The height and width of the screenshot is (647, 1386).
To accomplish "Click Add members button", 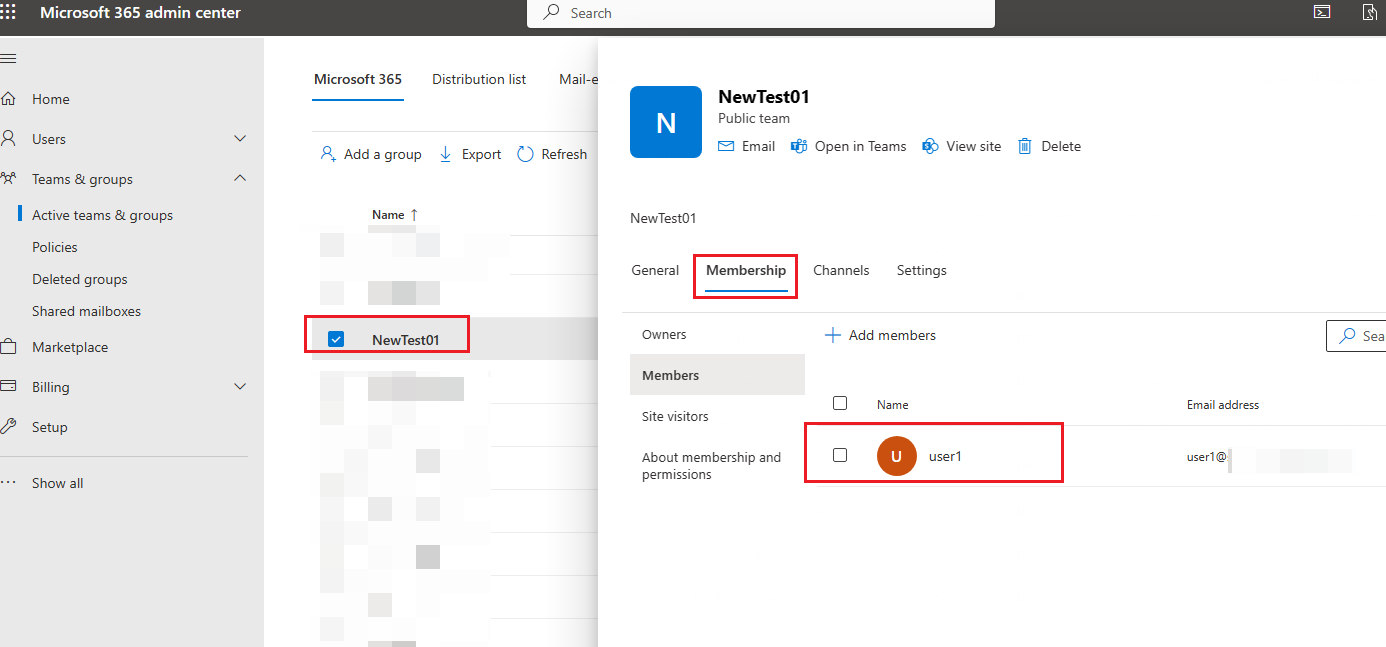I will [x=880, y=335].
